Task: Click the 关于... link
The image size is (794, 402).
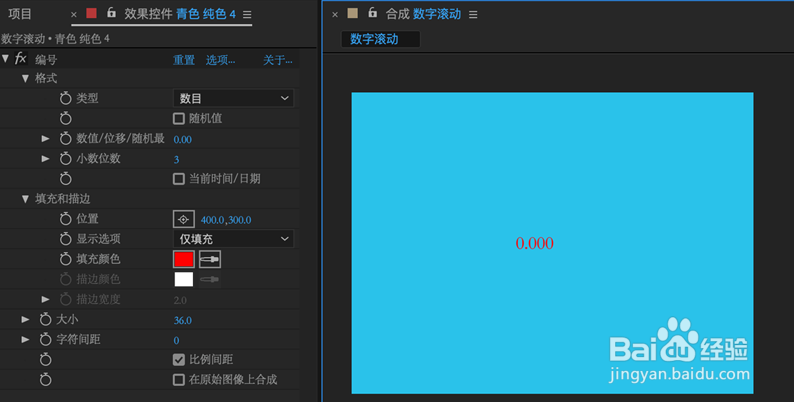Action: click(x=277, y=60)
